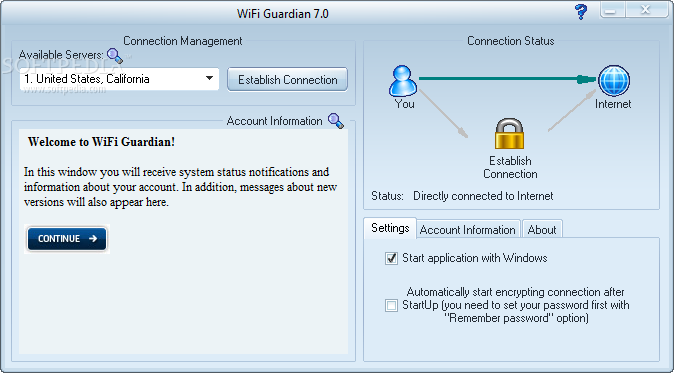Click the Establish Connection button
The image size is (674, 373).
click(288, 79)
